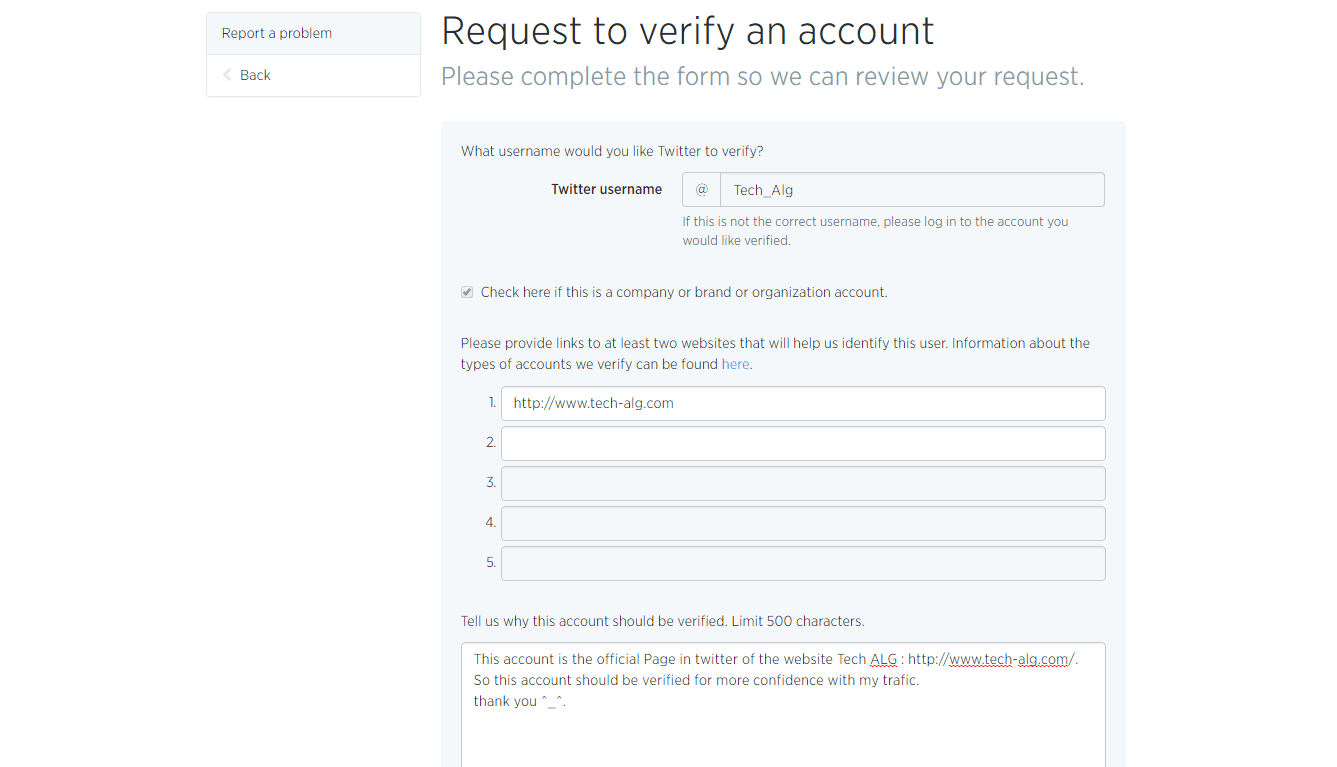Toggle the company or brand account checkbox
The width and height of the screenshot is (1337, 767).
467,292
